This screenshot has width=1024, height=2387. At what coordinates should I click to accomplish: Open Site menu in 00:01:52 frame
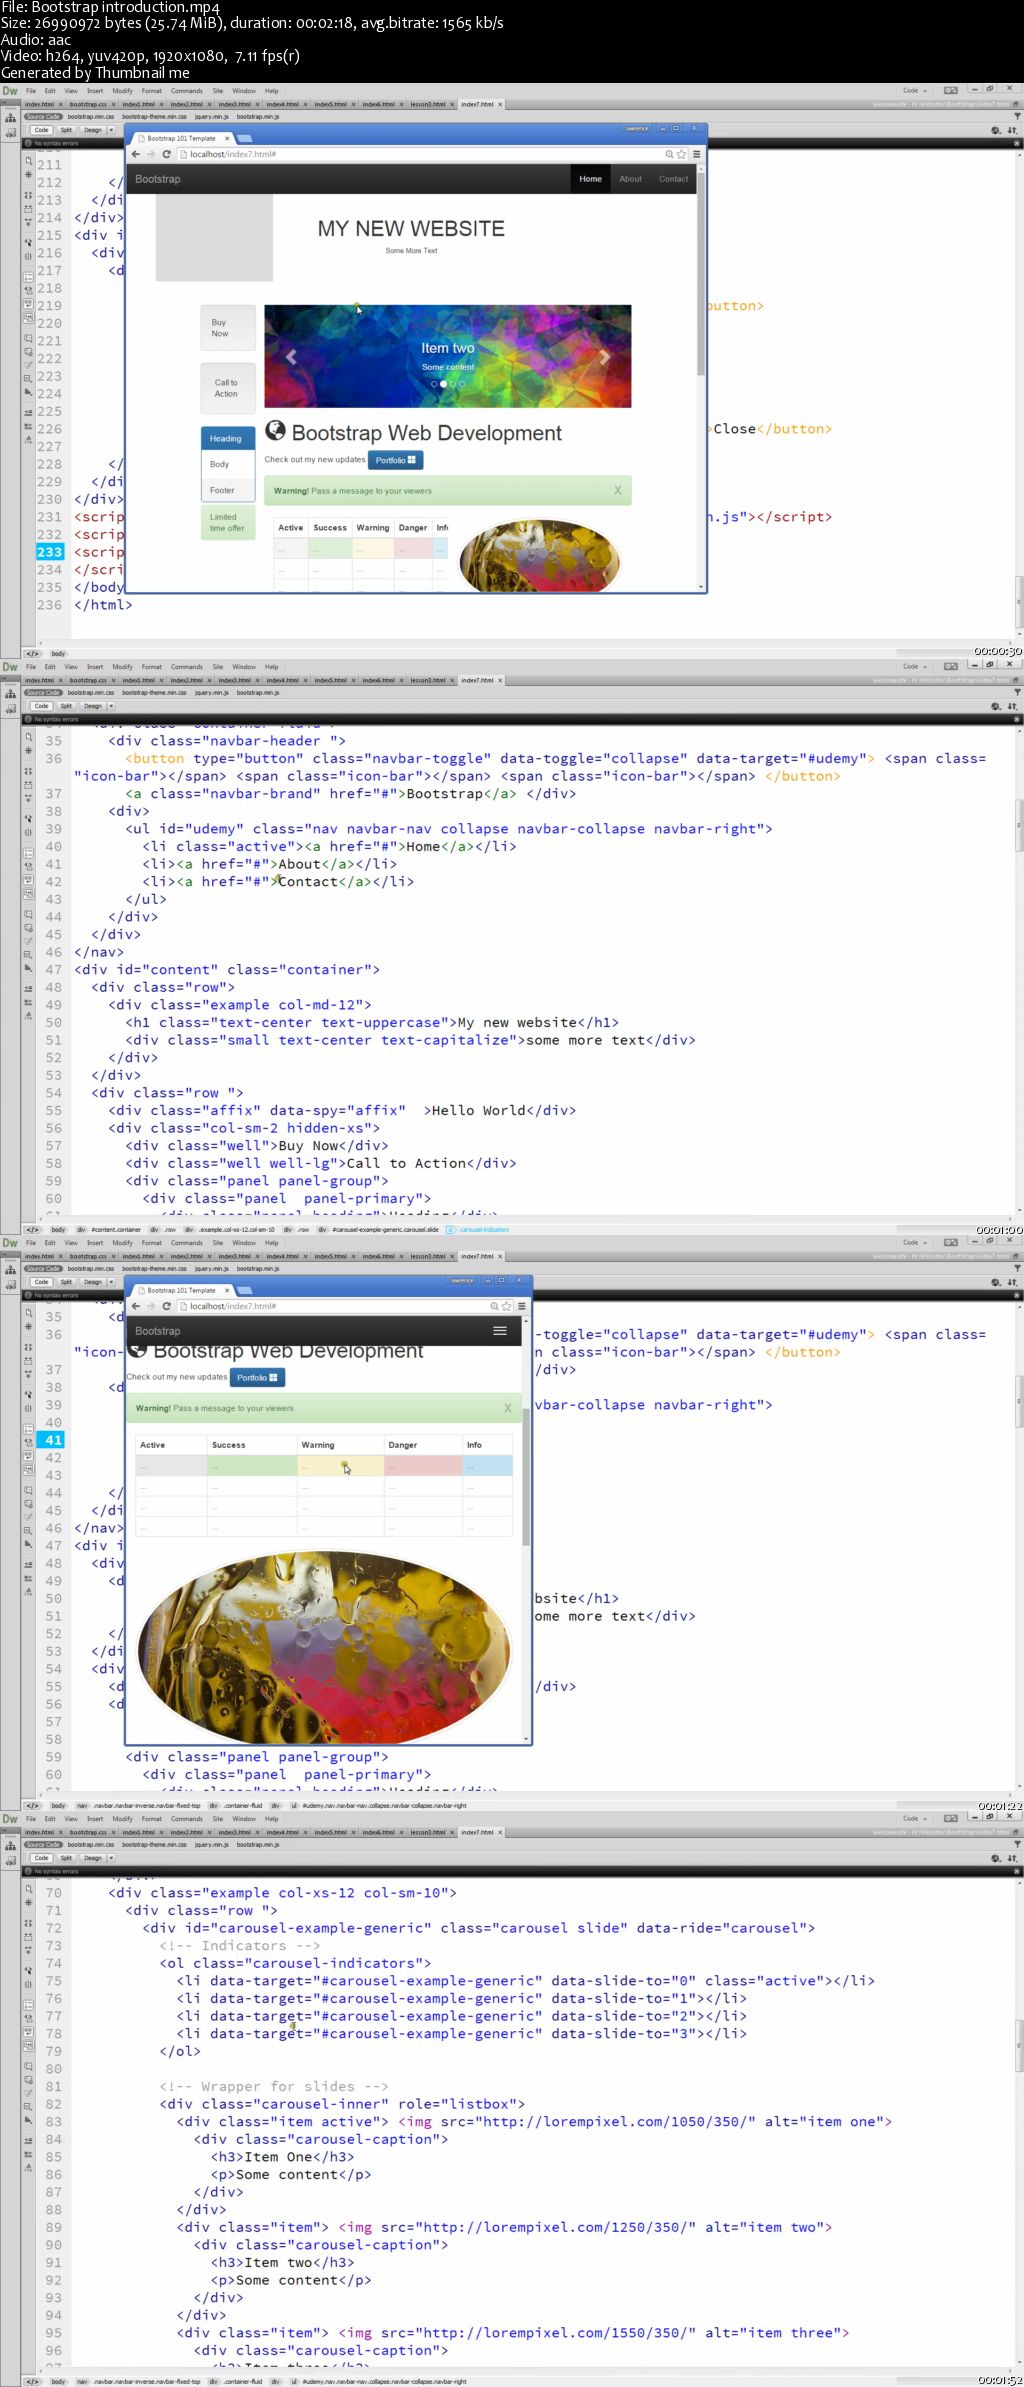click(x=217, y=1819)
